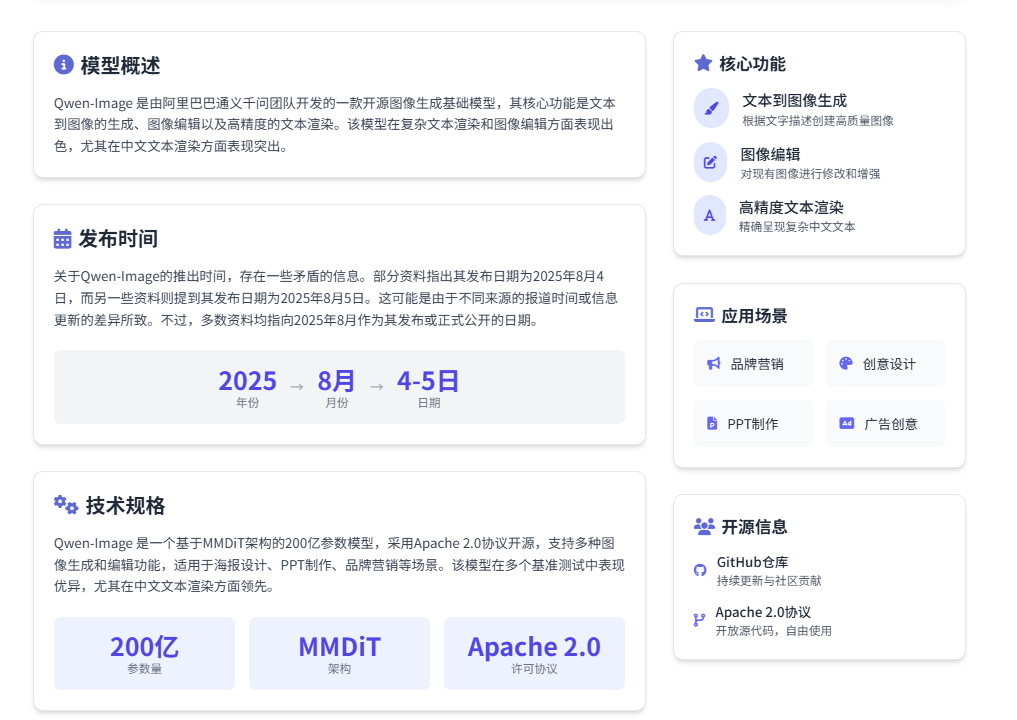Click the palette icon in 创意设计
1017x720 pixels.
click(x=846, y=363)
